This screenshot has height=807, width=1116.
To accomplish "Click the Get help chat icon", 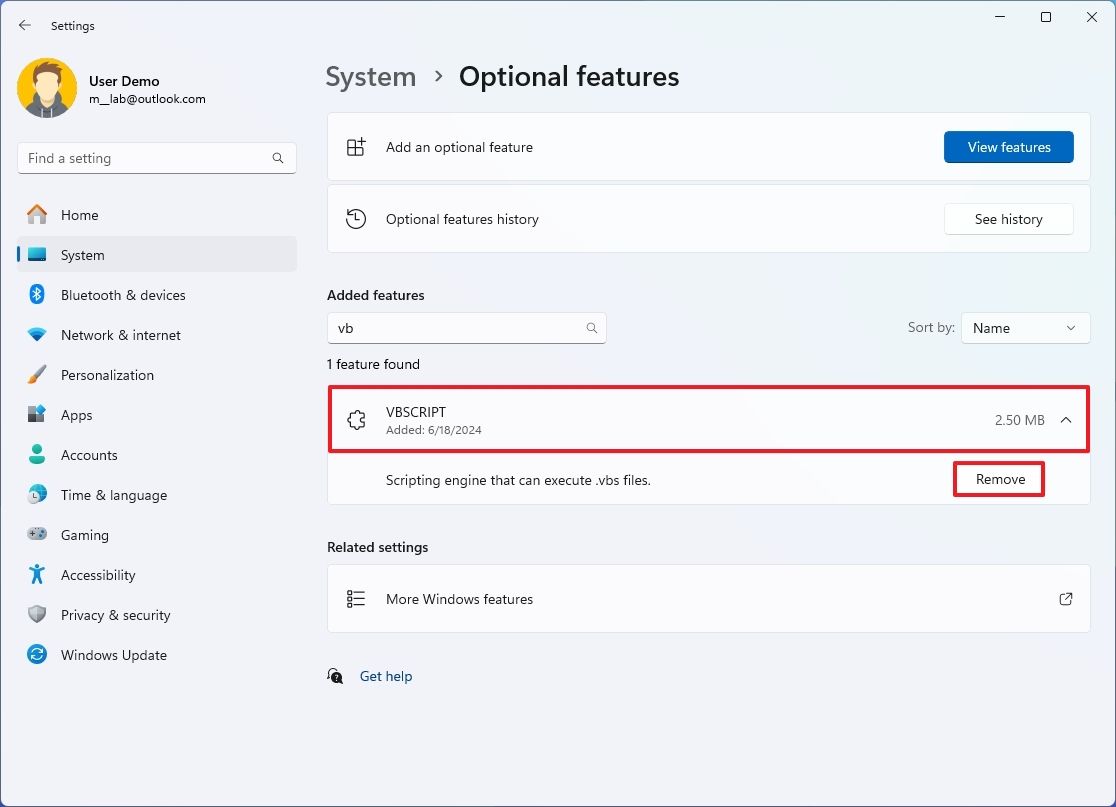I will point(335,676).
